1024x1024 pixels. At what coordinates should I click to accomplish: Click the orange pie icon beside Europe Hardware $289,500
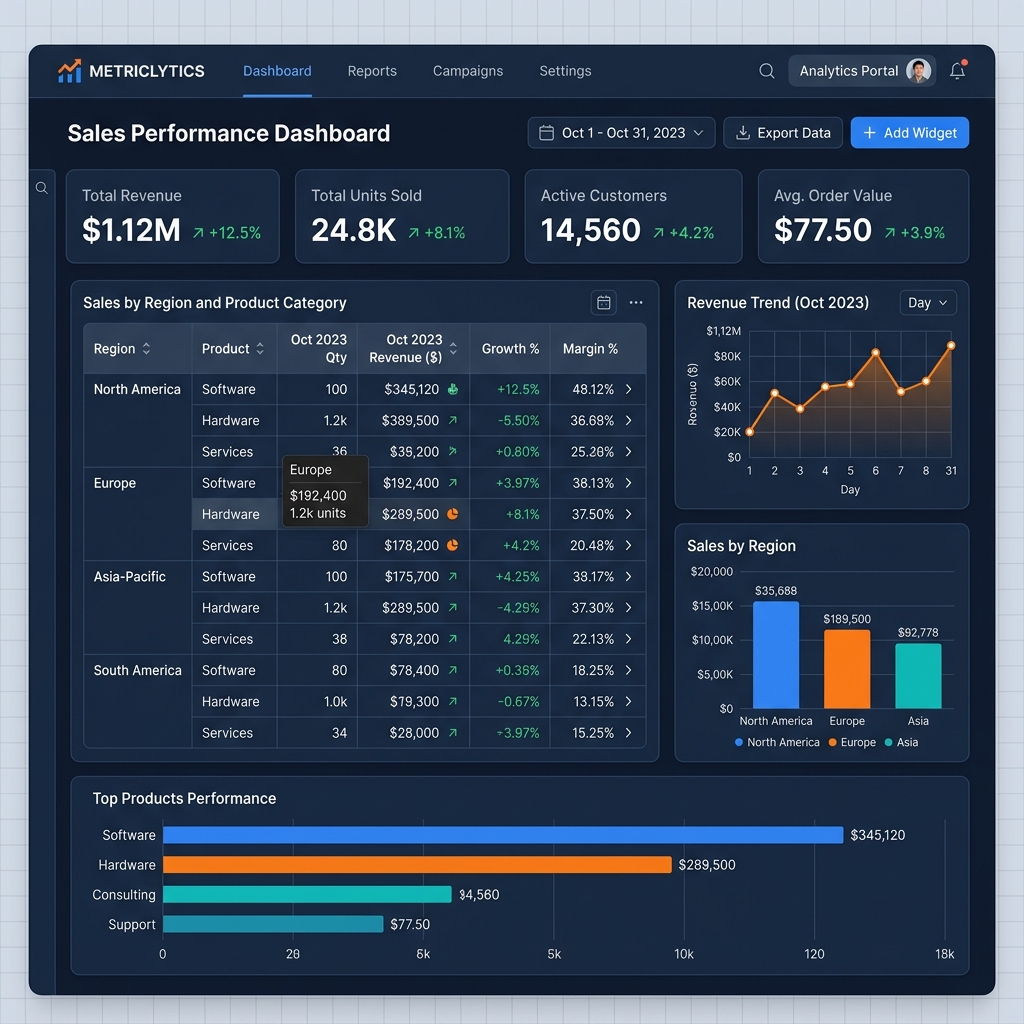(x=452, y=514)
